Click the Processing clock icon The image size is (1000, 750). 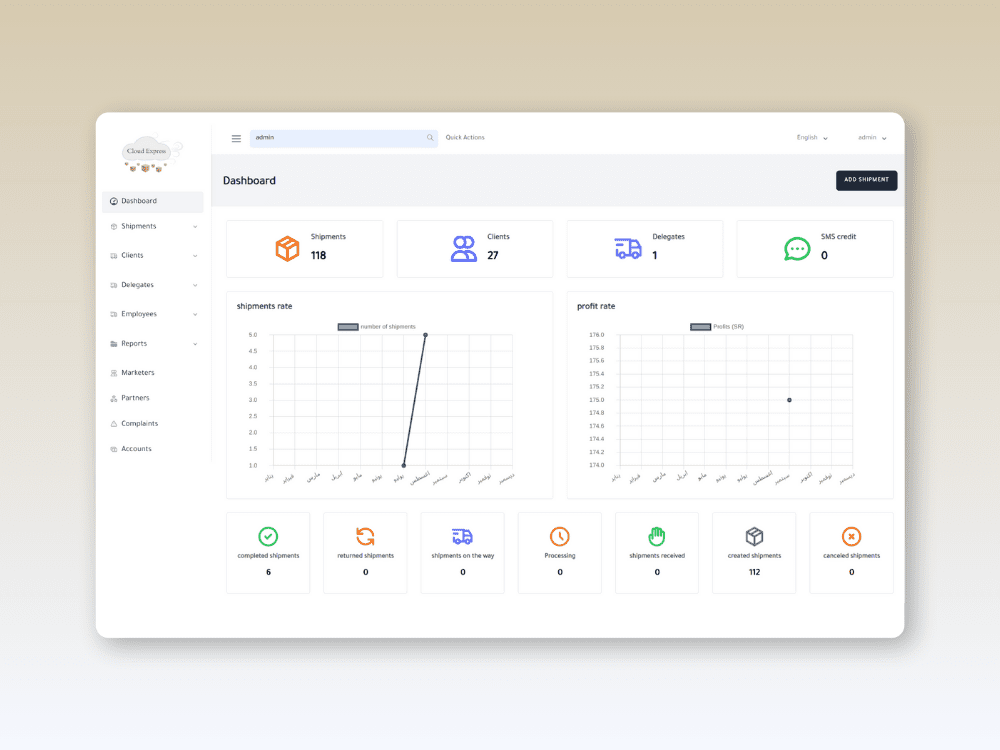pos(560,536)
